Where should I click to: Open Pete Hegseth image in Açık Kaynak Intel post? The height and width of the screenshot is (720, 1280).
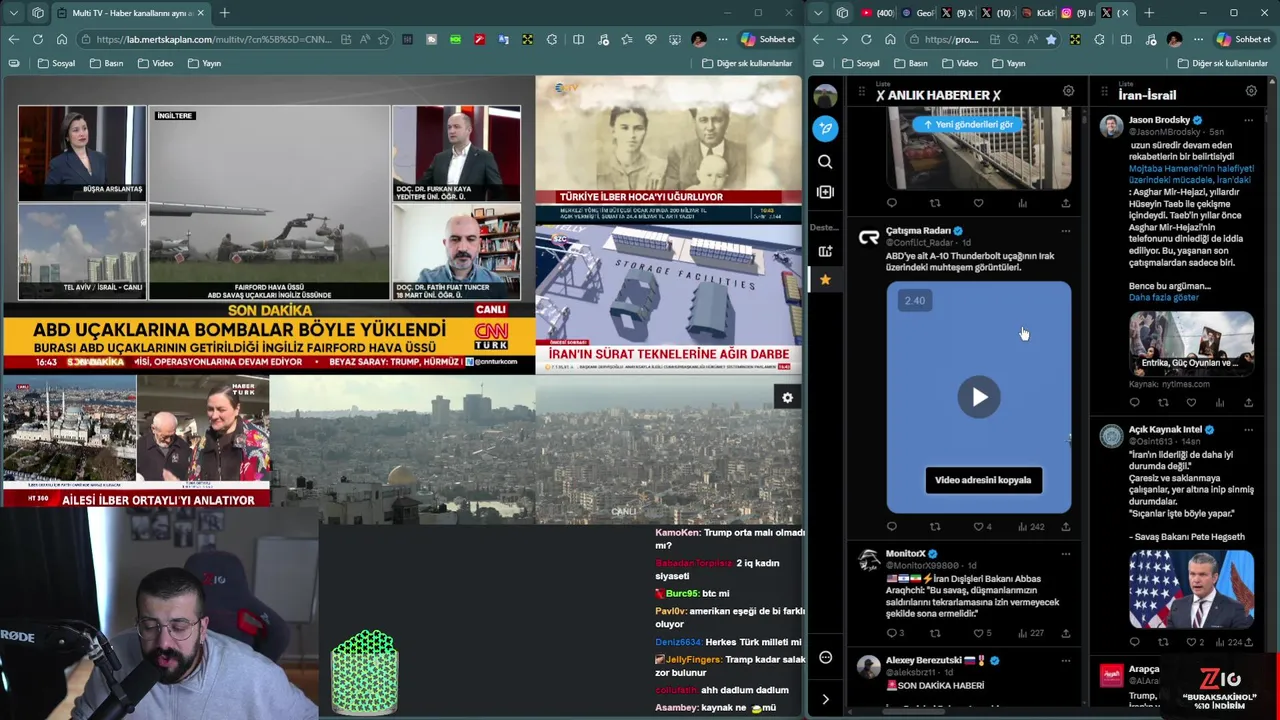(x=1191, y=590)
